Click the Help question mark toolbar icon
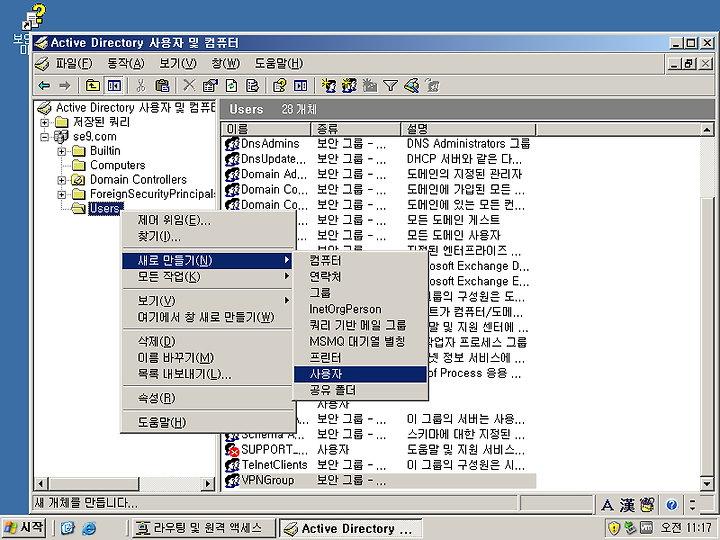Image resolution: width=720 pixels, height=540 pixels. (279, 85)
